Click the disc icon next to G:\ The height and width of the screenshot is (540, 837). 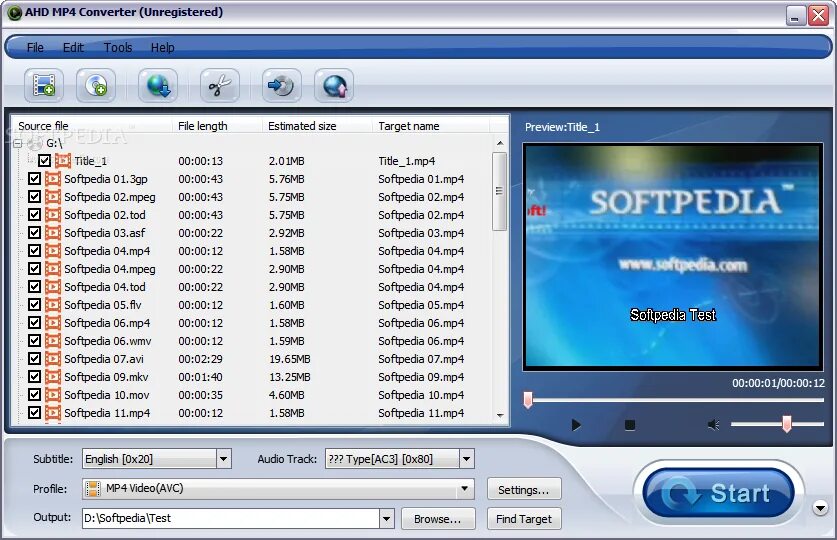tap(35, 143)
